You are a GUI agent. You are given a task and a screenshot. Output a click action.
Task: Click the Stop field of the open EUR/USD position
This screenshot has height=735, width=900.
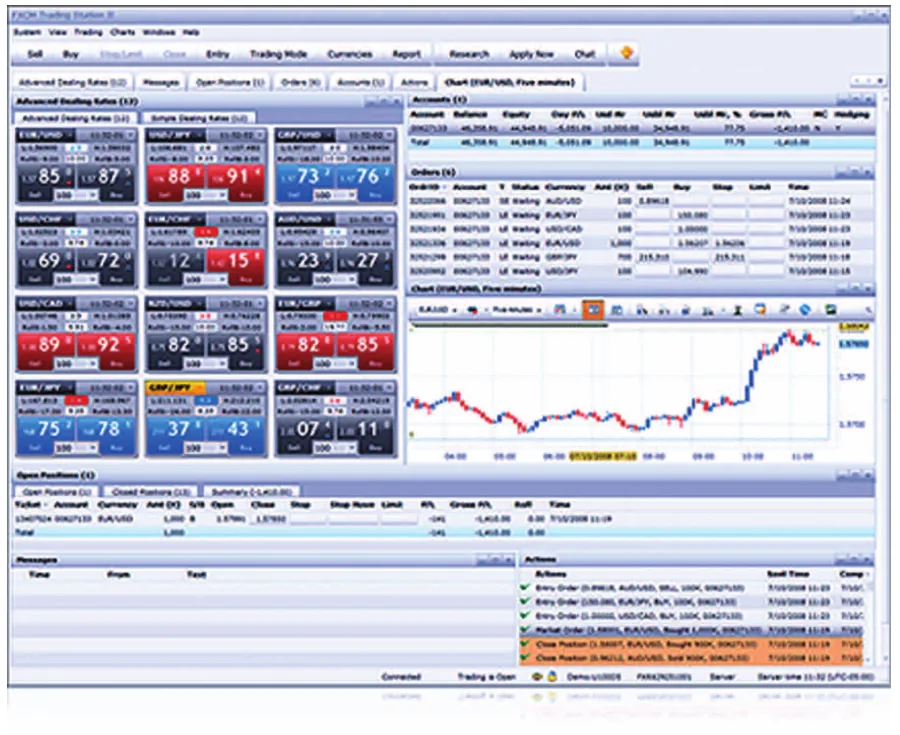308,519
